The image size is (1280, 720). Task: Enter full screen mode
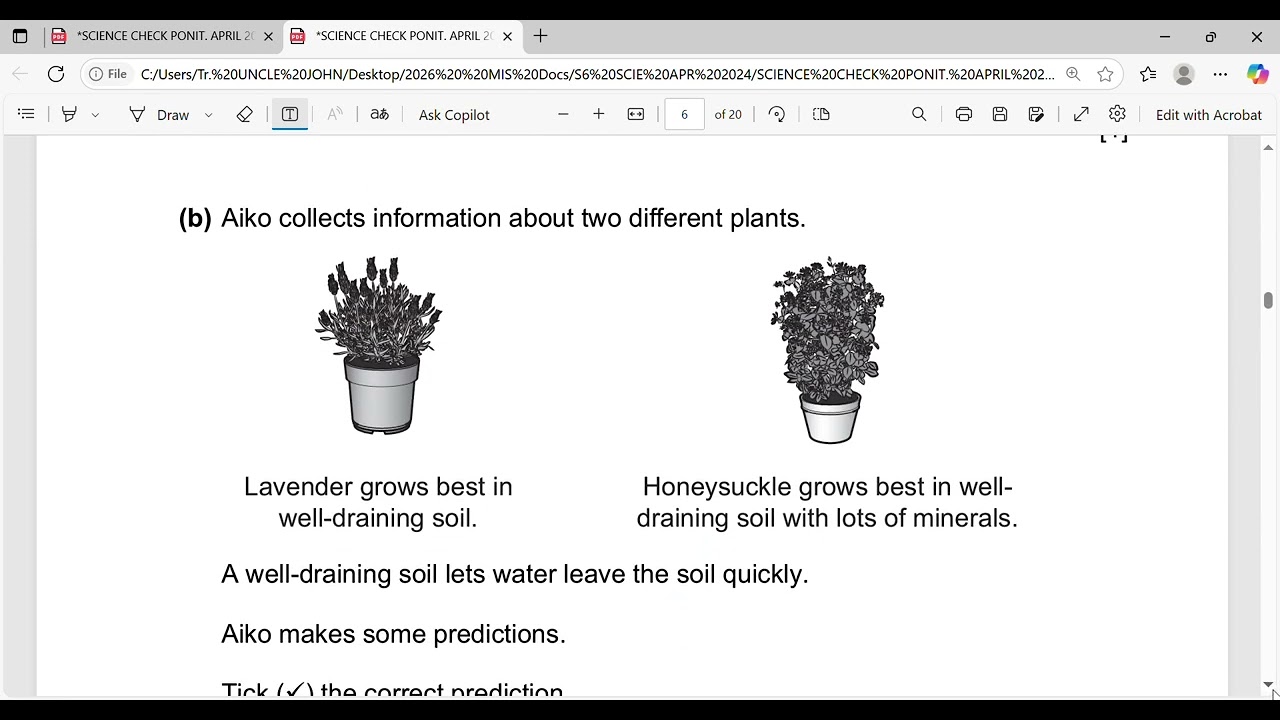pyautogui.click(x=1081, y=115)
